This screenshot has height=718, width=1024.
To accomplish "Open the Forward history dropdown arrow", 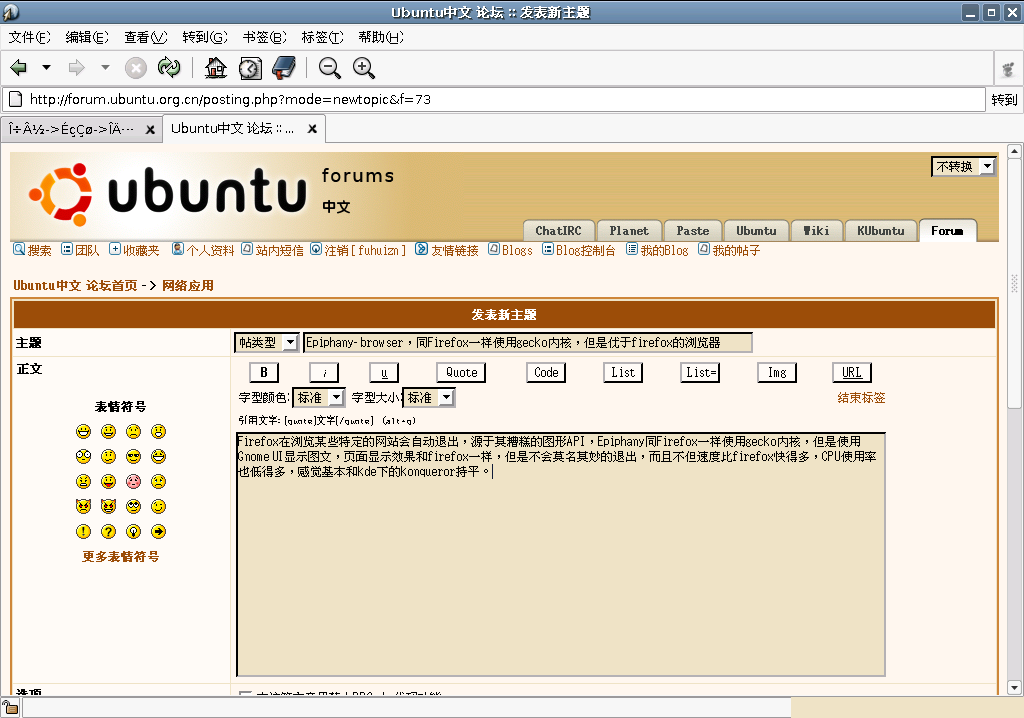I will coord(105,67).
